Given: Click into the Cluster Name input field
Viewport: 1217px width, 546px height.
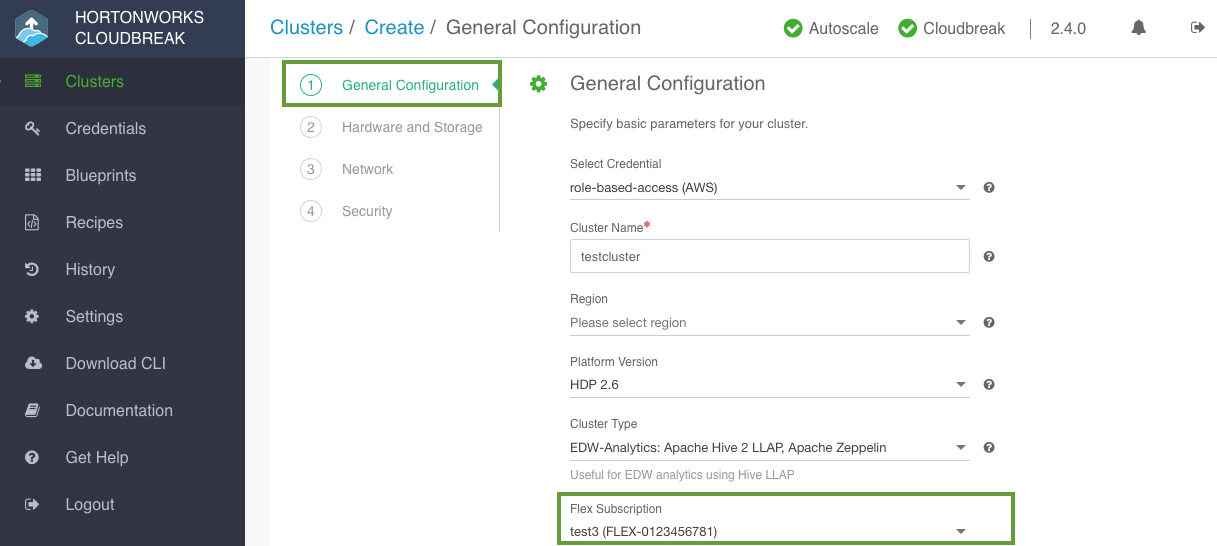Looking at the screenshot, I should 769,256.
